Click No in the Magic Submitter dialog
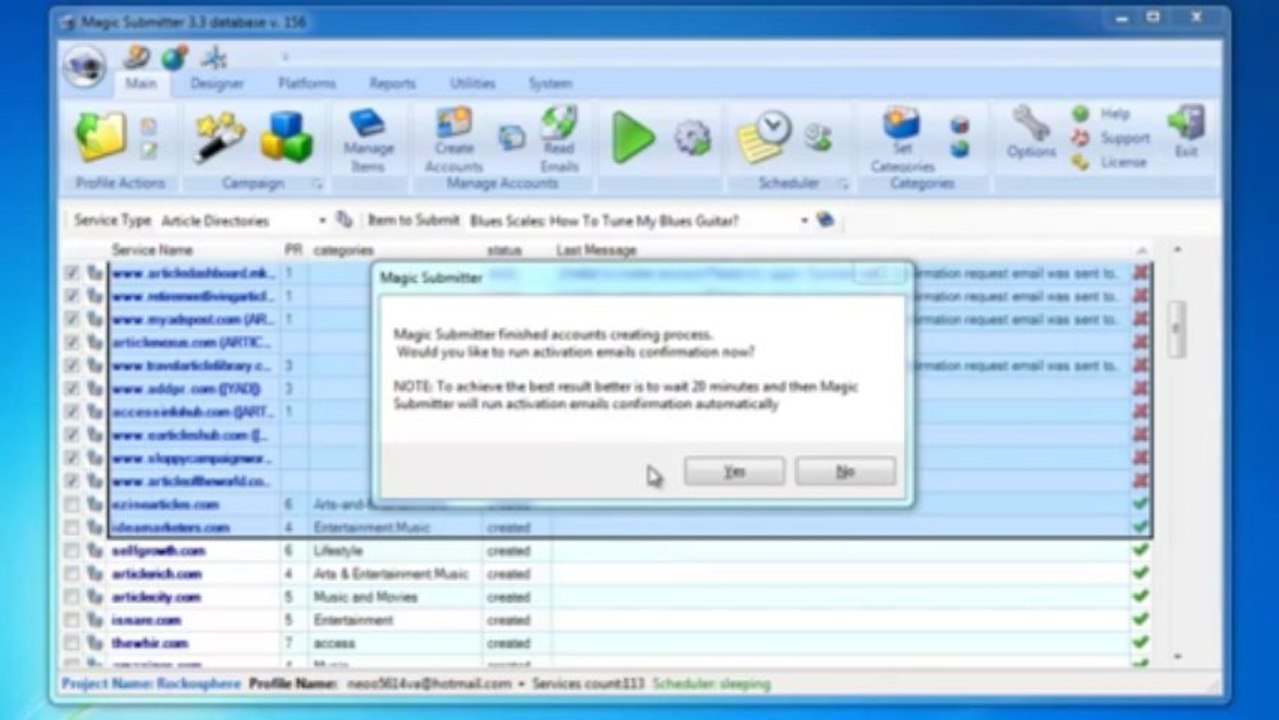Viewport: 1279px width, 720px height. (x=845, y=471)
